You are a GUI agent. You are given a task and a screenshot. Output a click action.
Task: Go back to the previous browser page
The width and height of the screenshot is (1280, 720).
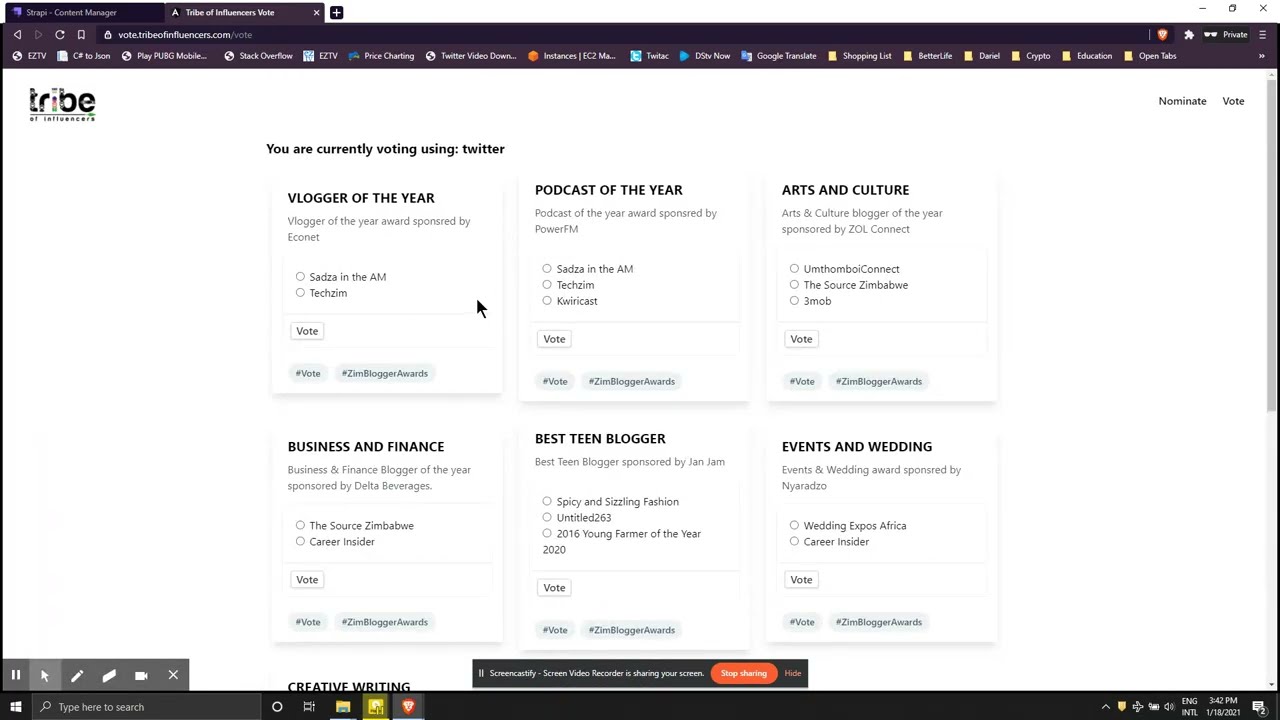[17, 34]
